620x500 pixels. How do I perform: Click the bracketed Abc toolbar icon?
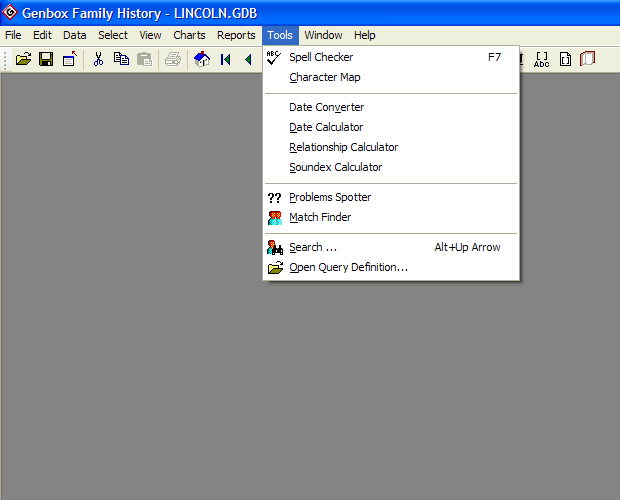click(x=542, y=59)
